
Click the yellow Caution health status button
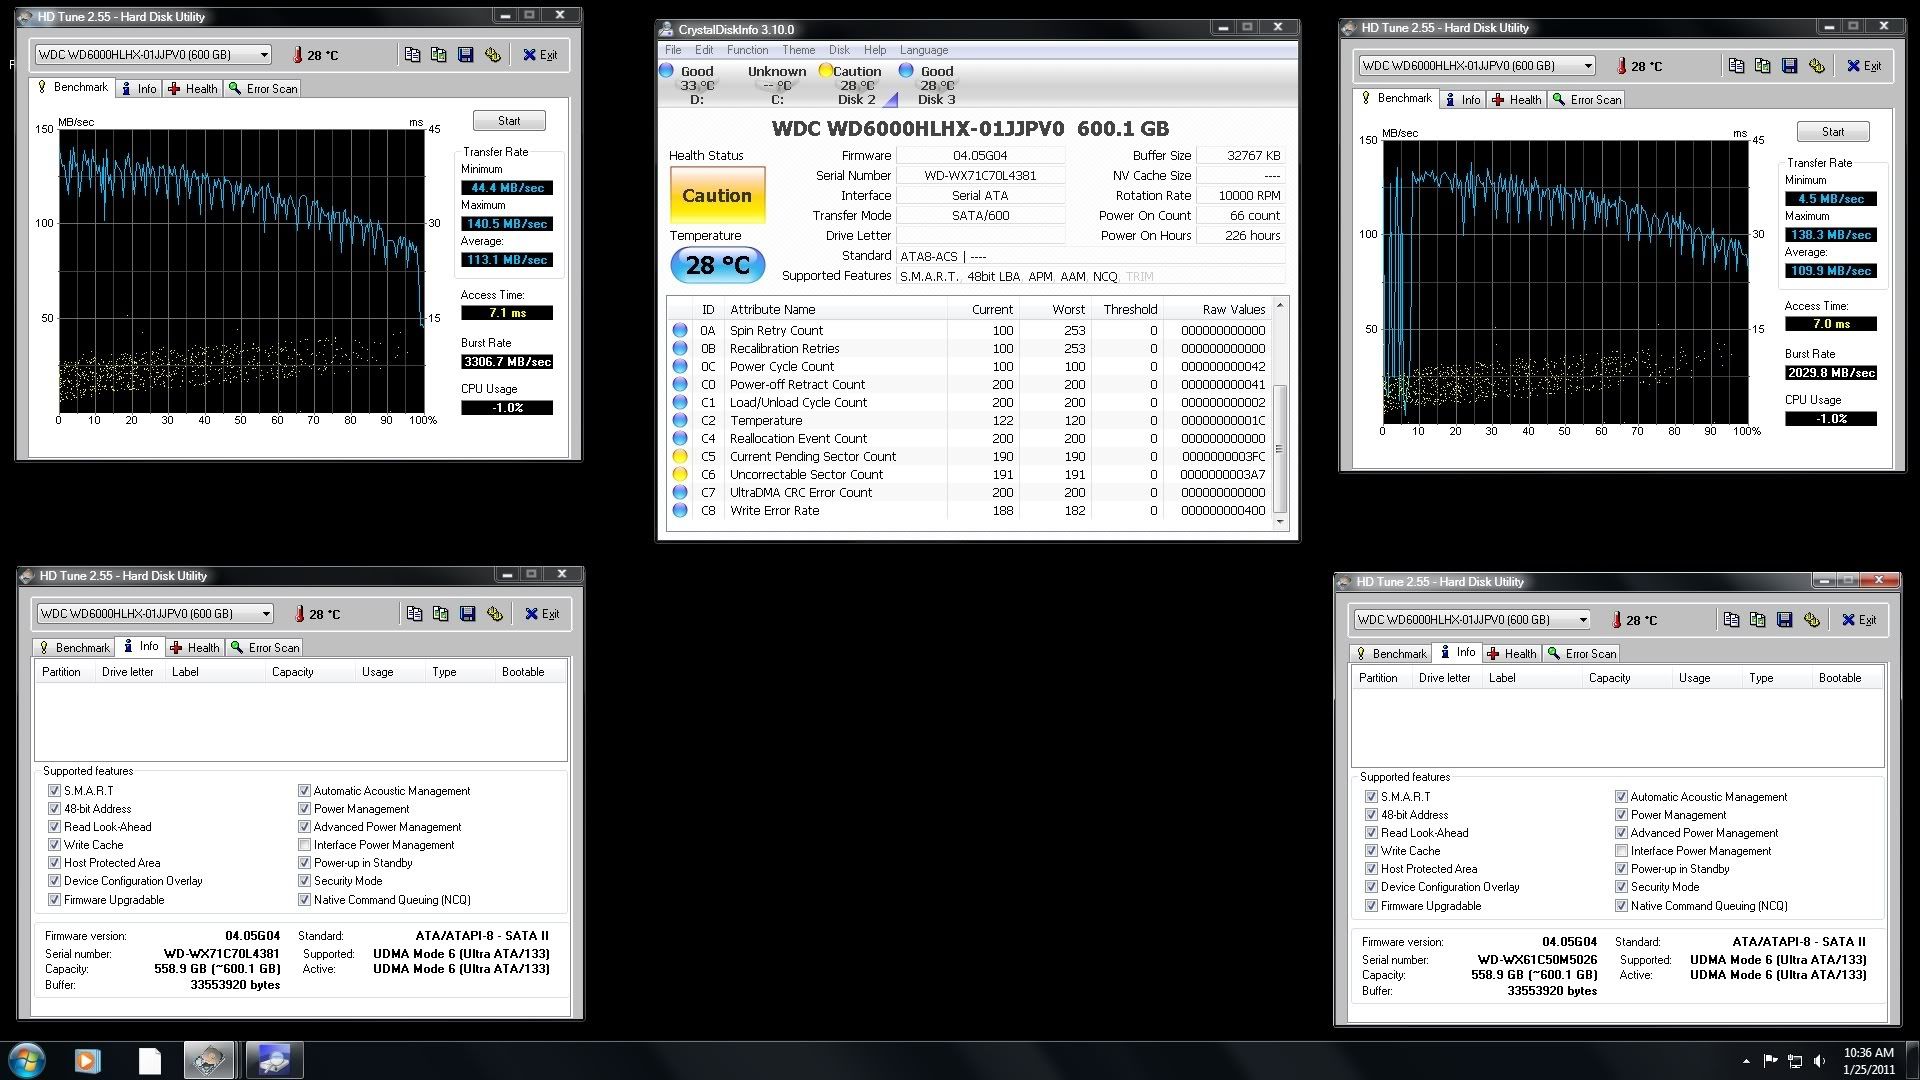point(717,196)
